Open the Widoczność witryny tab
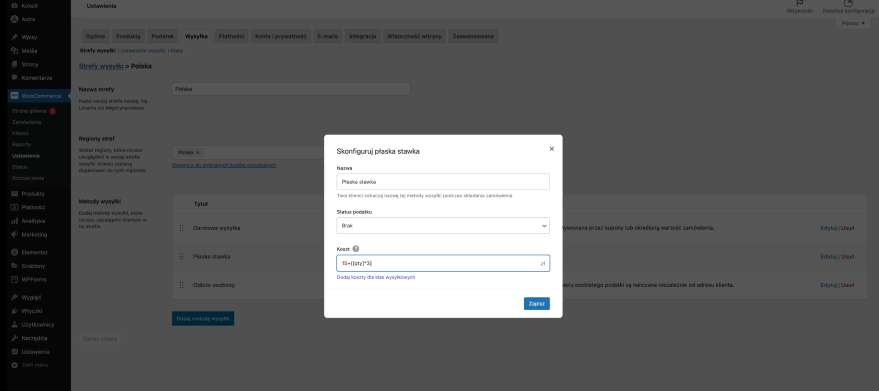879x391 pixels. click(x=414, y=36)
